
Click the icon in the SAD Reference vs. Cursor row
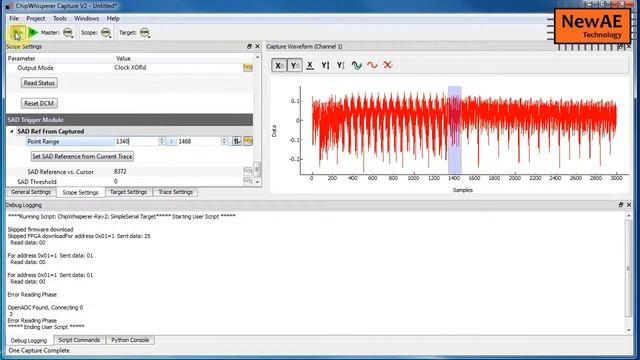pyautogui.click(x=248, y=171)
